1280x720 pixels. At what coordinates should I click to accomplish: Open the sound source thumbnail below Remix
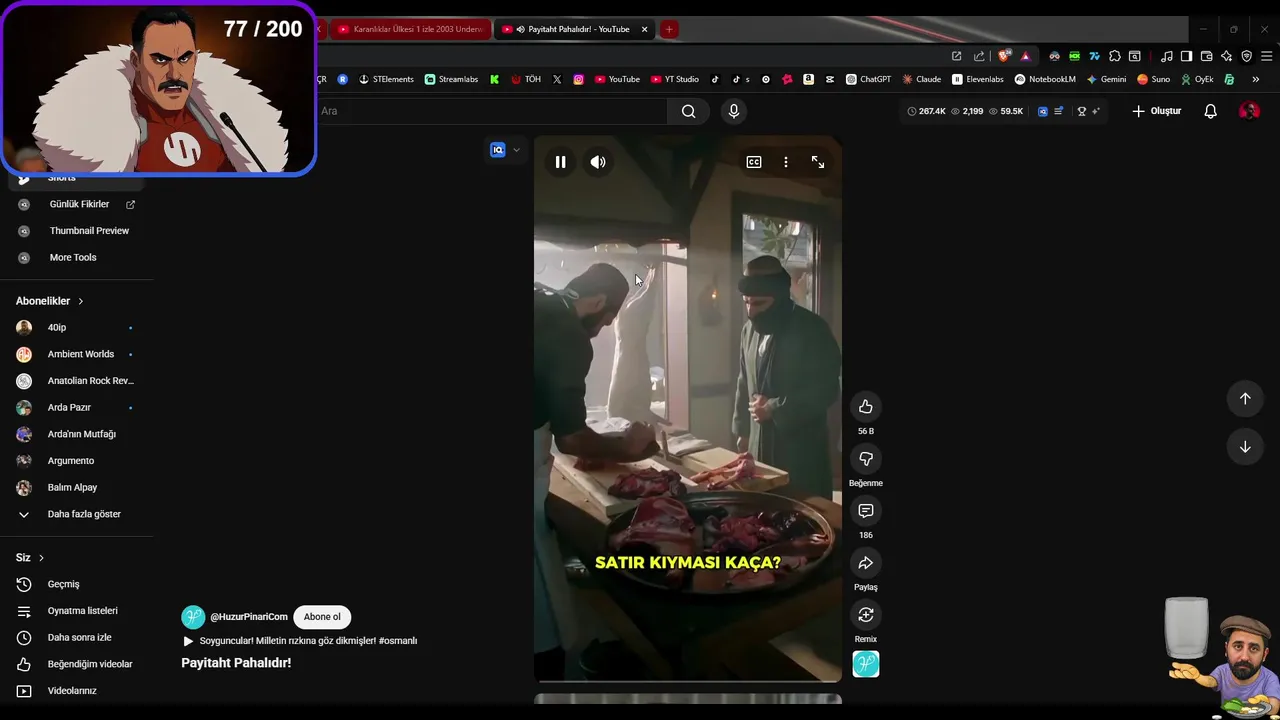tap(866, 664)
